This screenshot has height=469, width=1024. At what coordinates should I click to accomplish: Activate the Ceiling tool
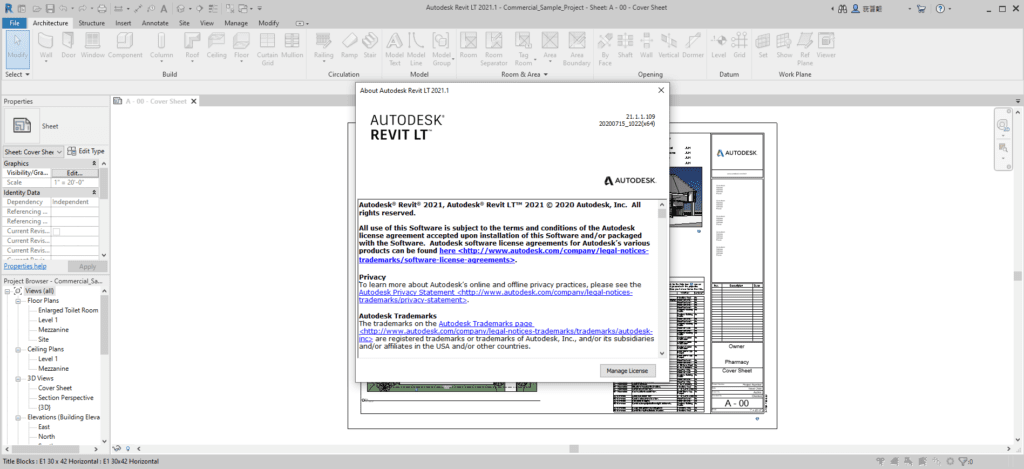[x=216, y=46]
